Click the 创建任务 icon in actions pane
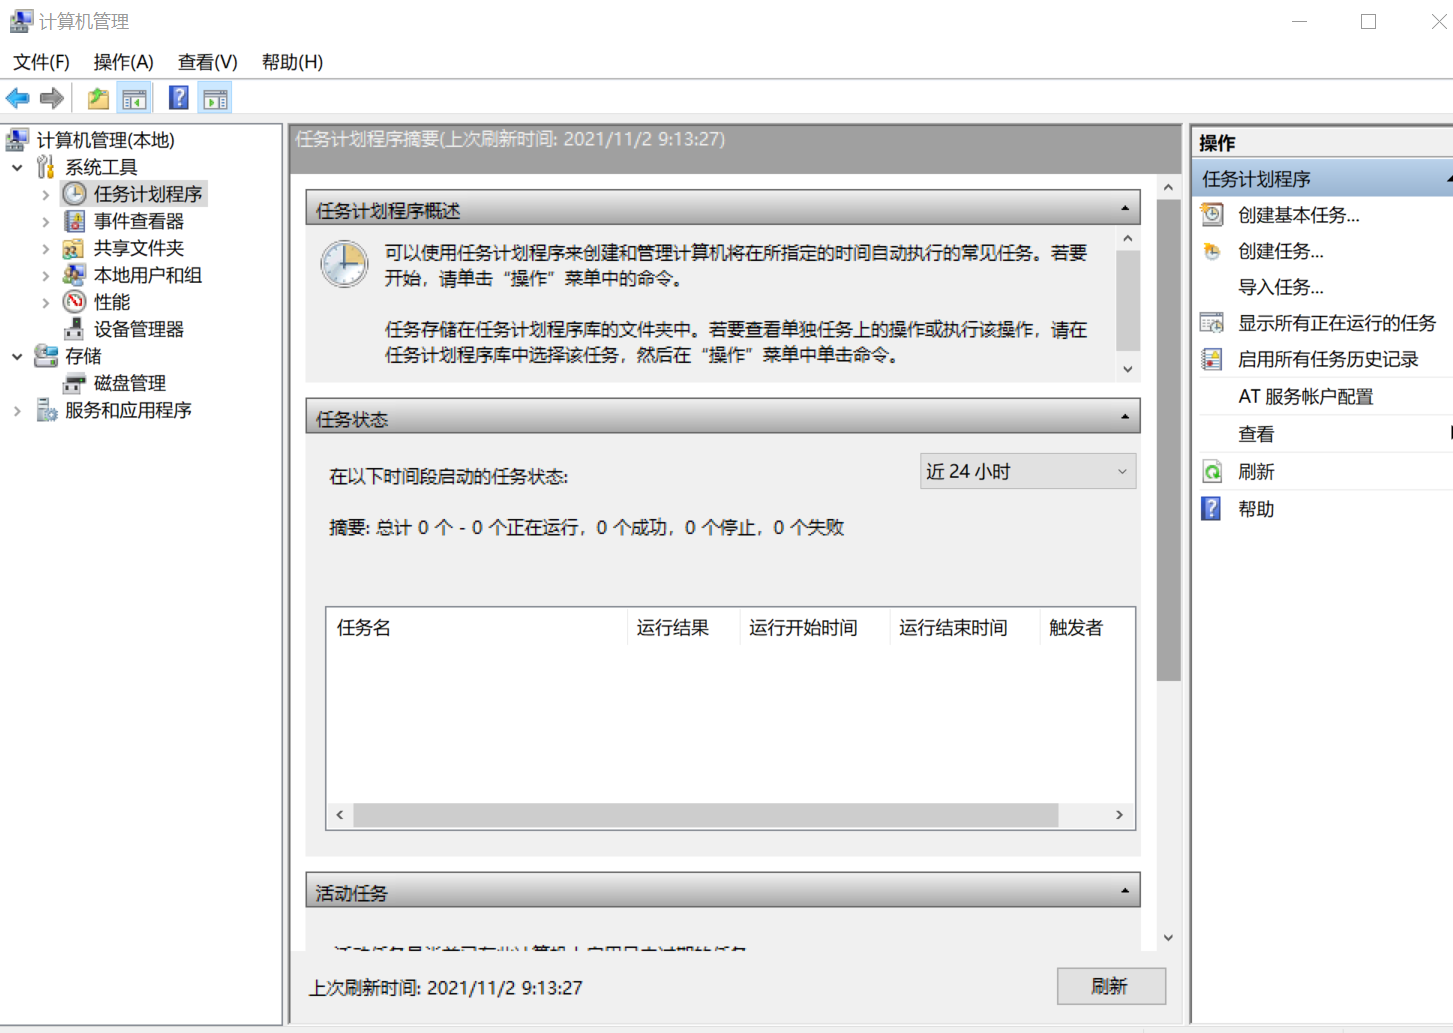This screenshot has height=1033, width=1453. tap(1212, 251)
